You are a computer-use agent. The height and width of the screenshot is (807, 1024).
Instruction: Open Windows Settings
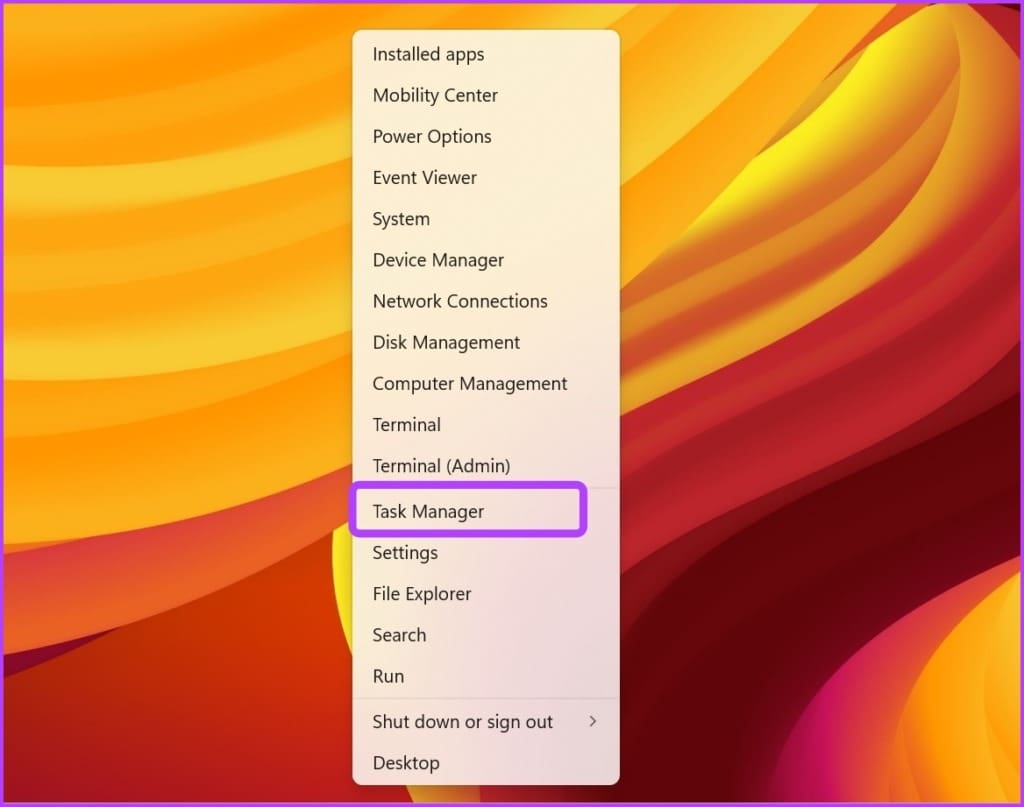[404, 552]
